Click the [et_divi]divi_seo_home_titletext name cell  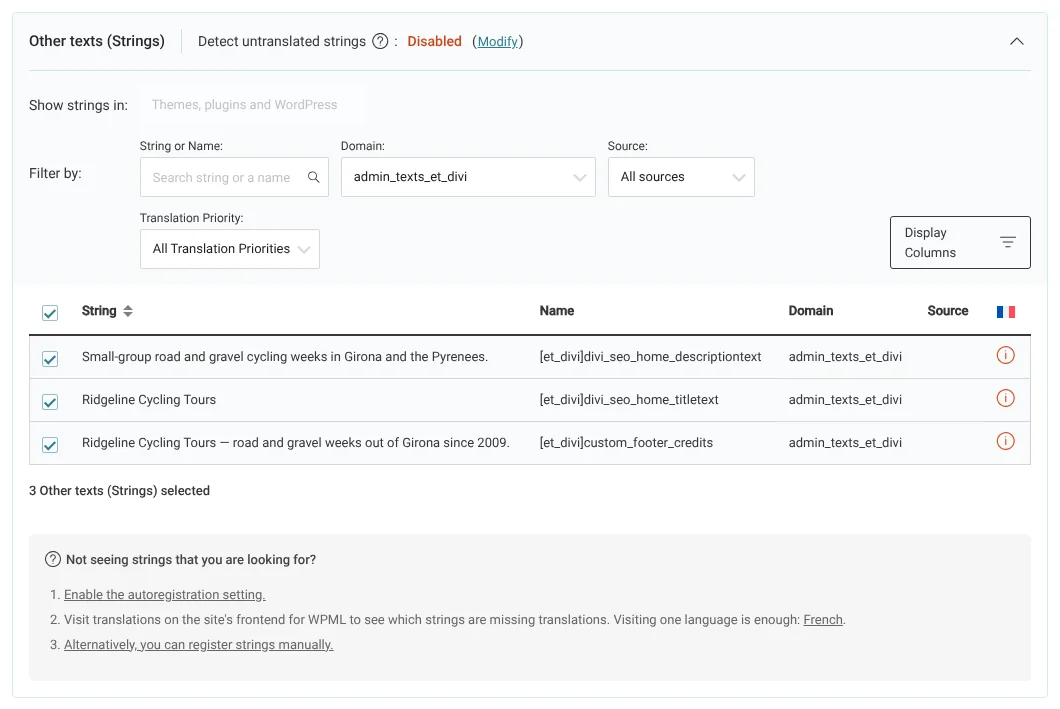[629, 399]
